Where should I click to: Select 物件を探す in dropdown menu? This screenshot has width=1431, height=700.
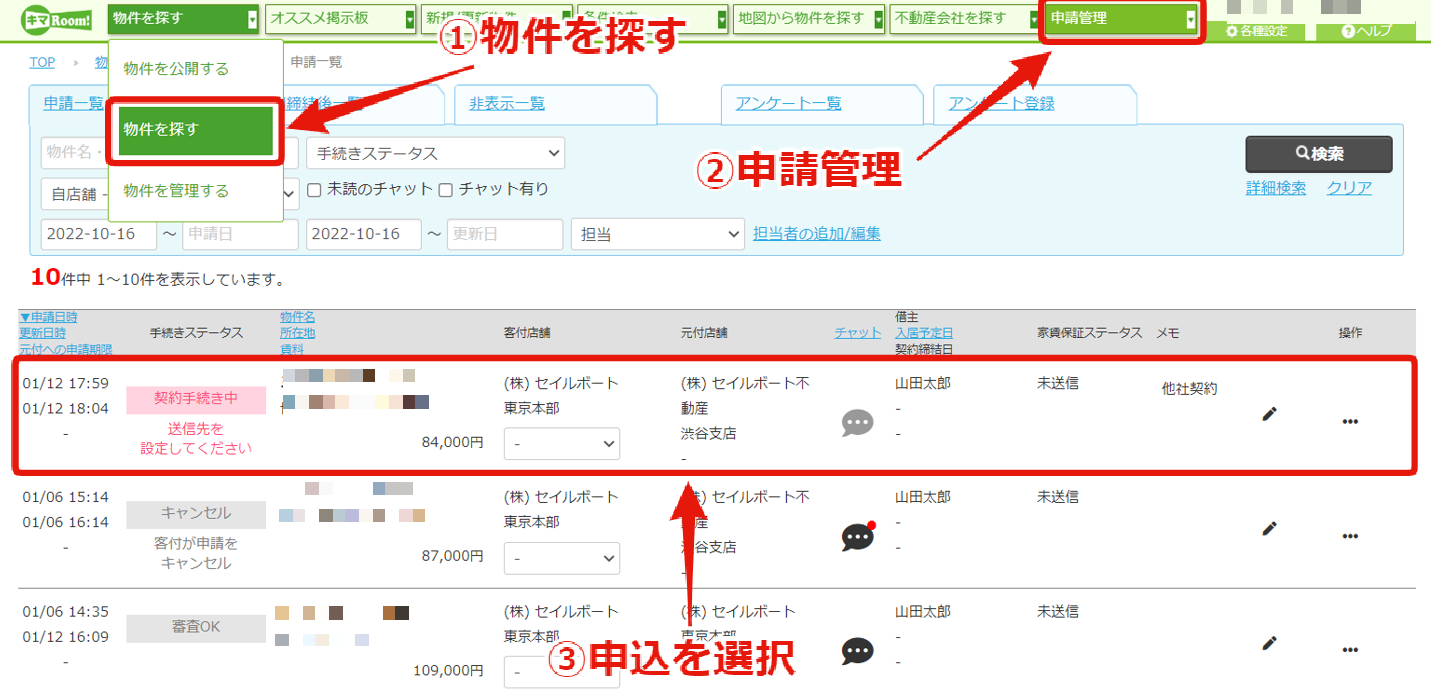pyautogui.click(x=196, y=130)
